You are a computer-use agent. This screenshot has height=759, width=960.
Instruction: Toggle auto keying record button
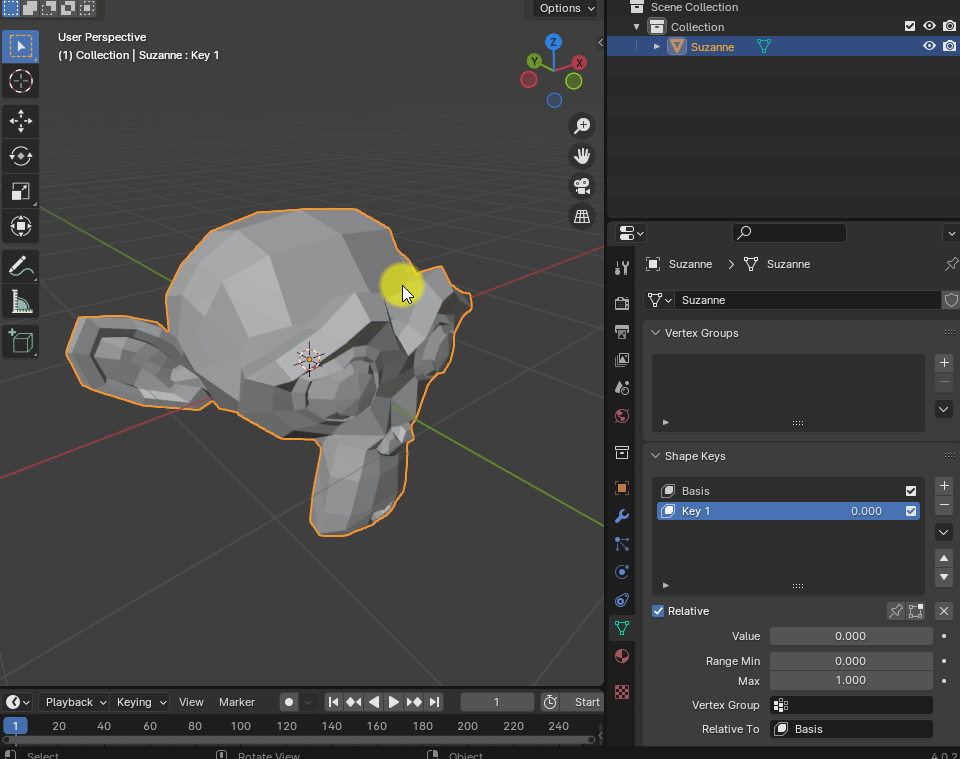pyautogui.click(x=289, y=702)
